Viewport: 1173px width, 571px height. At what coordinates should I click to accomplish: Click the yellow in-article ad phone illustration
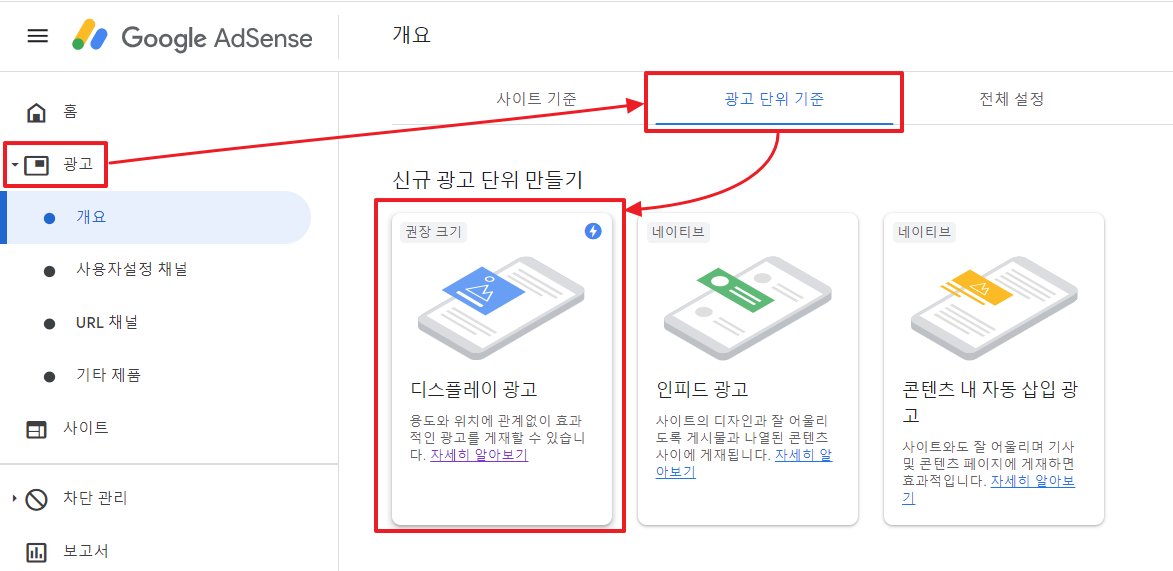[993, 308]
